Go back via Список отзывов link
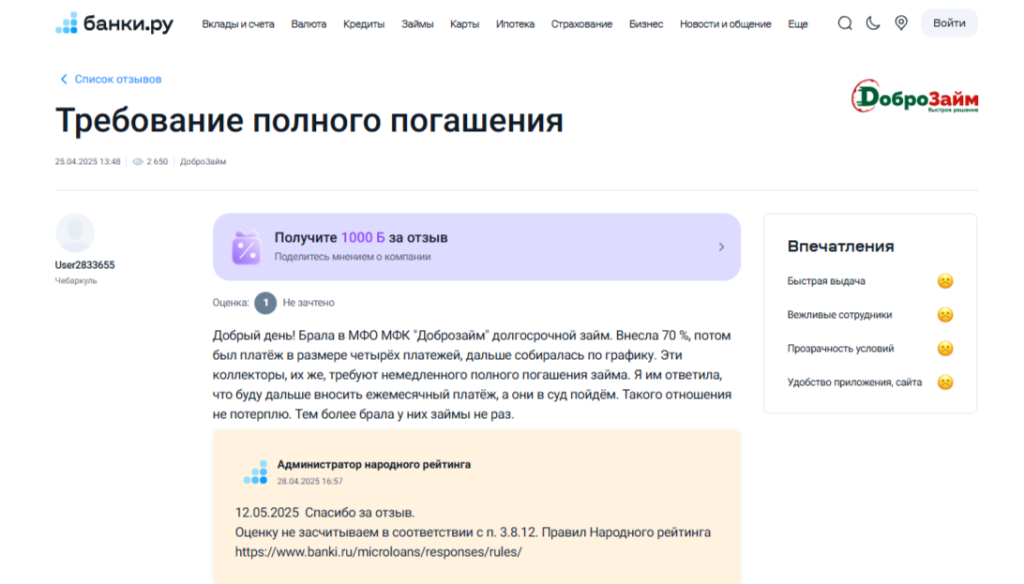1024x584 pixels. pyautogui.click(x=118, y=79)
